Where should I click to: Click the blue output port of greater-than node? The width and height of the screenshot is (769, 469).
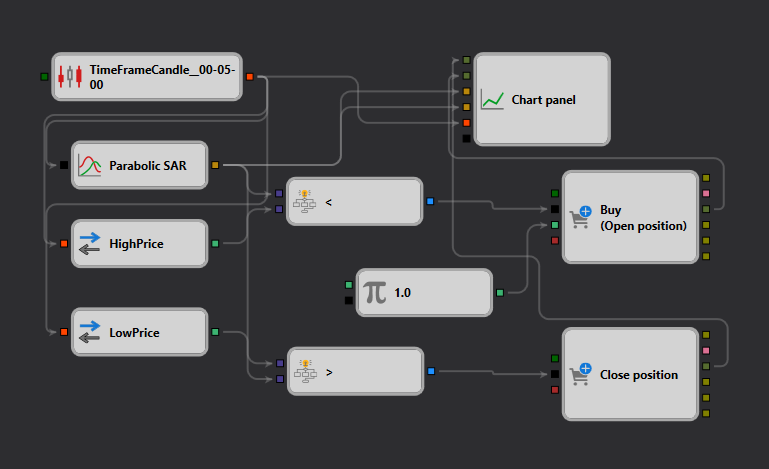(430, 371)
